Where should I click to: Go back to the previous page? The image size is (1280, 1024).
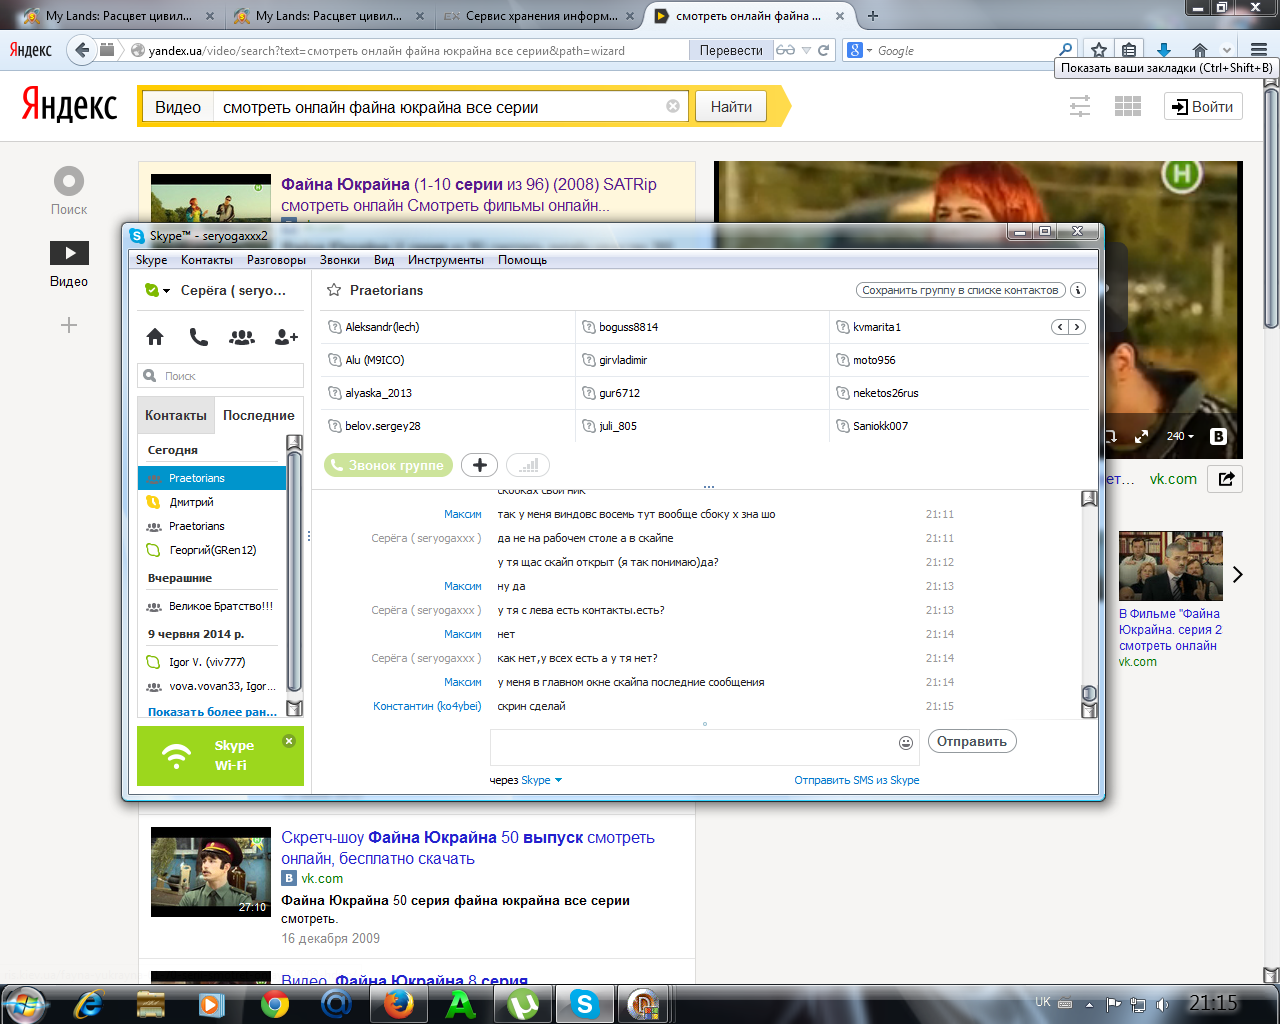[x=82, y=49]
